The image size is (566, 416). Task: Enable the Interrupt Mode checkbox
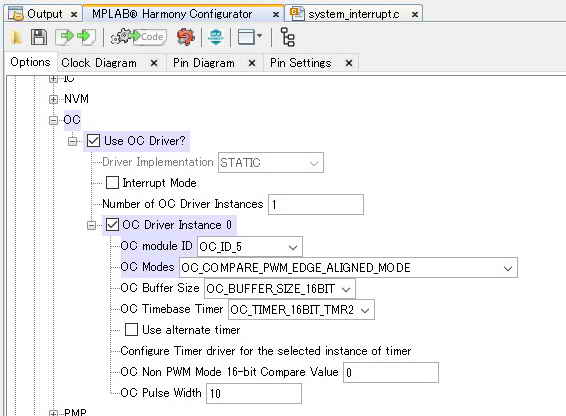coord(112,183)
